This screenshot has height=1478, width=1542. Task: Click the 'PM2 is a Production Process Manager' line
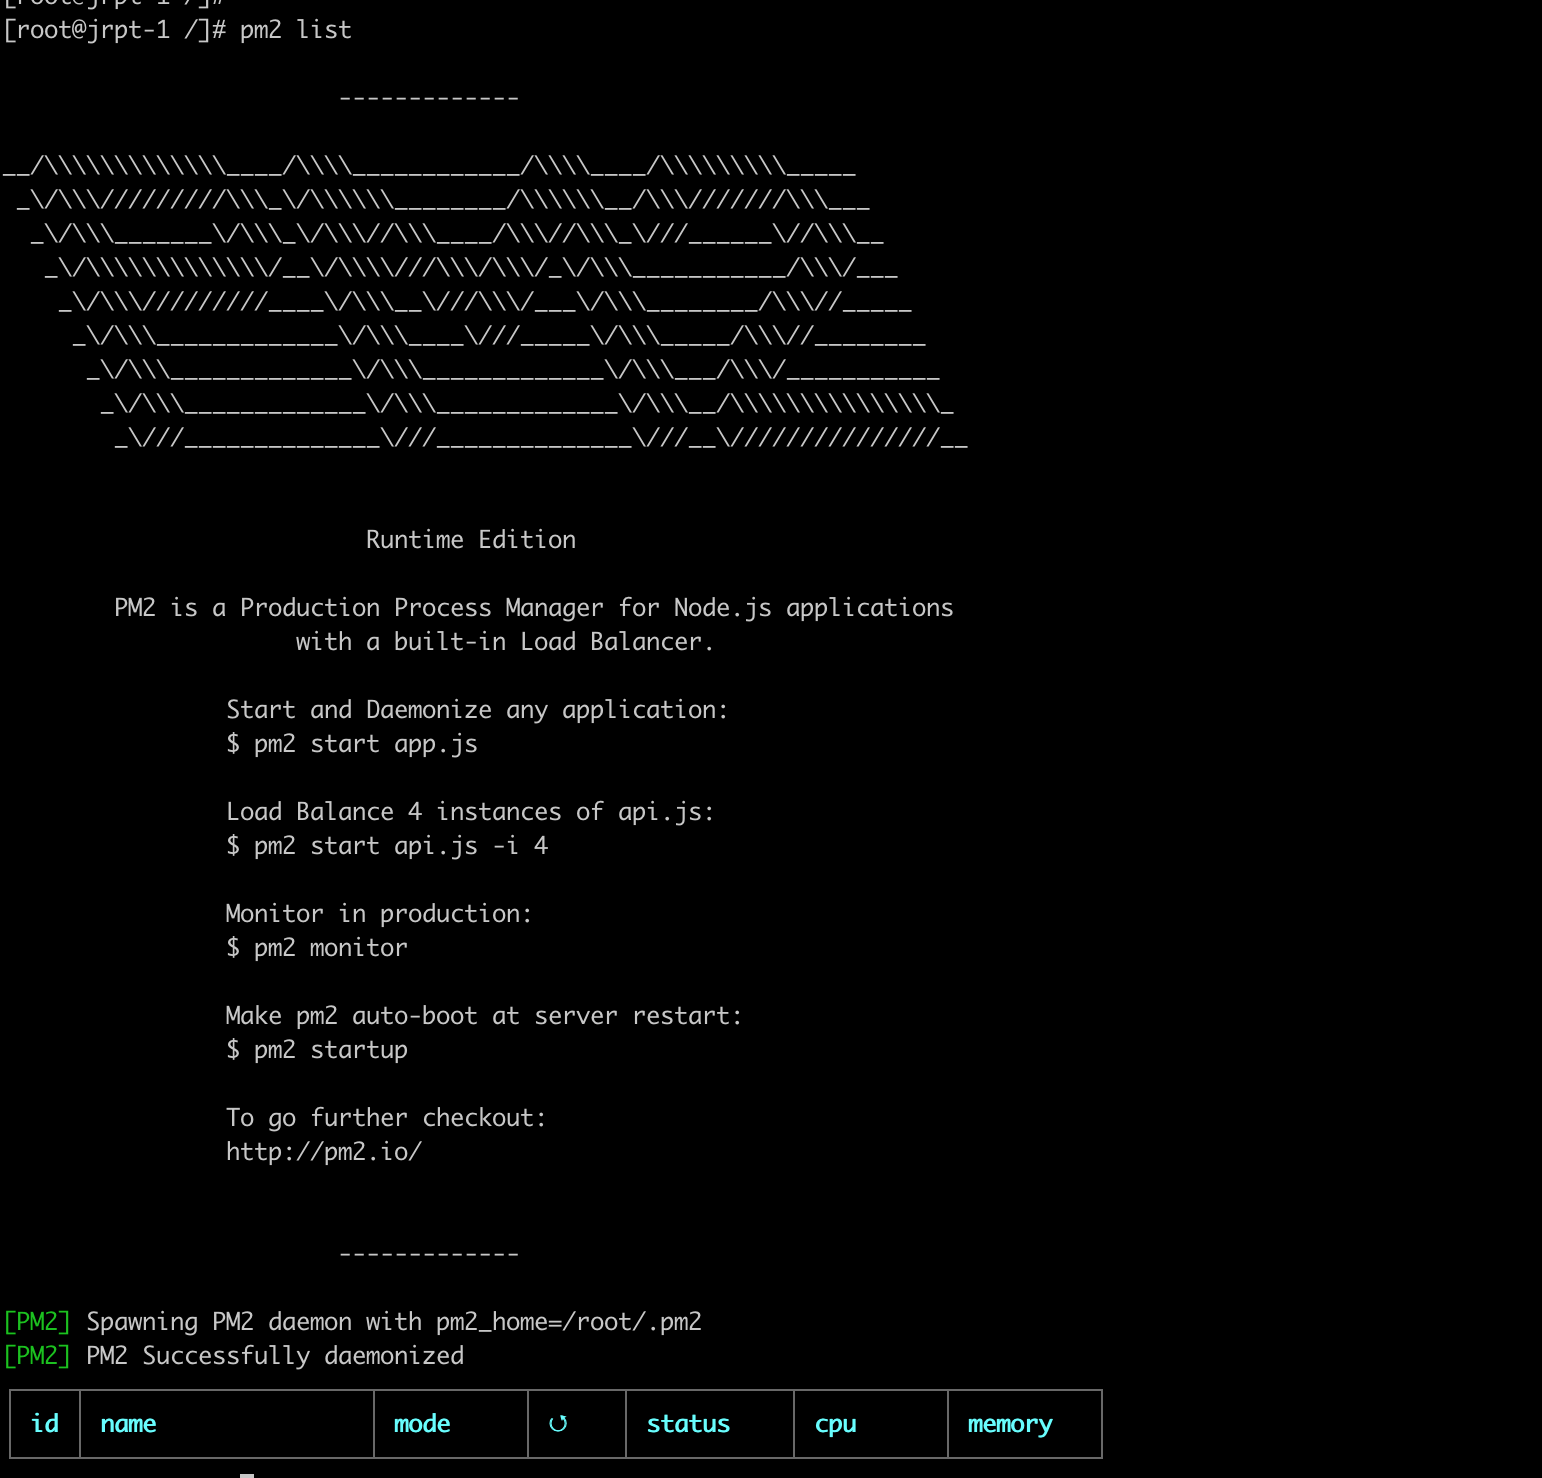click(534, 608)
